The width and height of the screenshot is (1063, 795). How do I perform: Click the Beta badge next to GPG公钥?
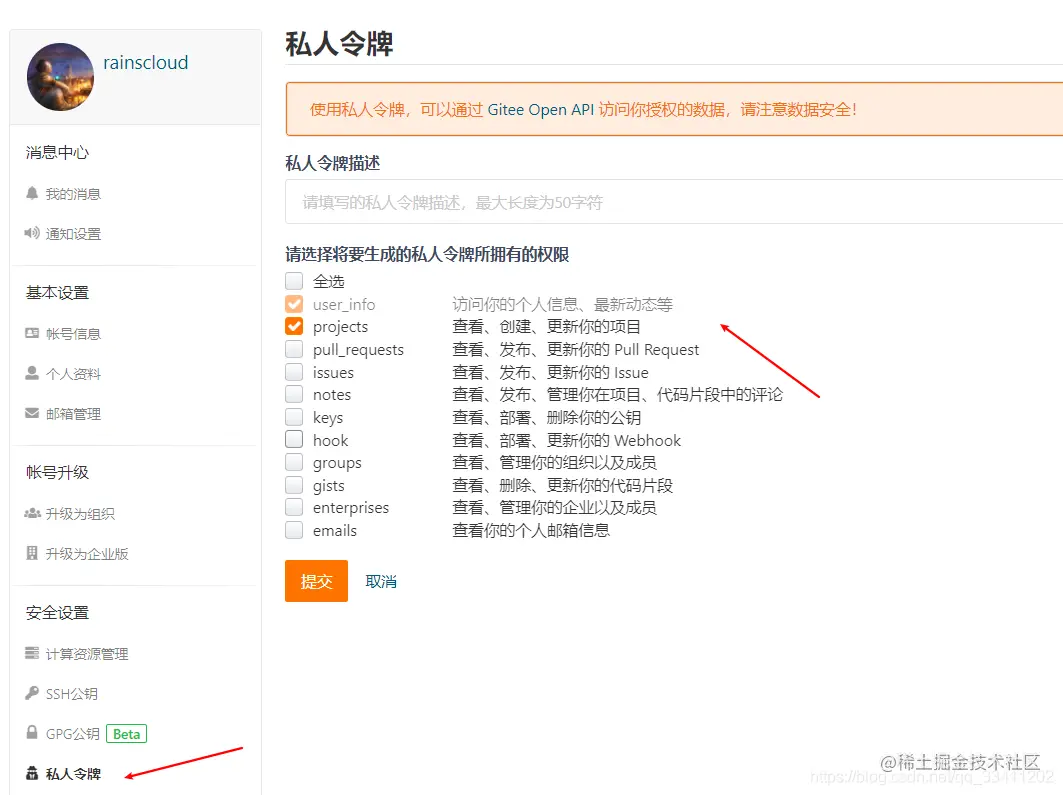(127, 734)
